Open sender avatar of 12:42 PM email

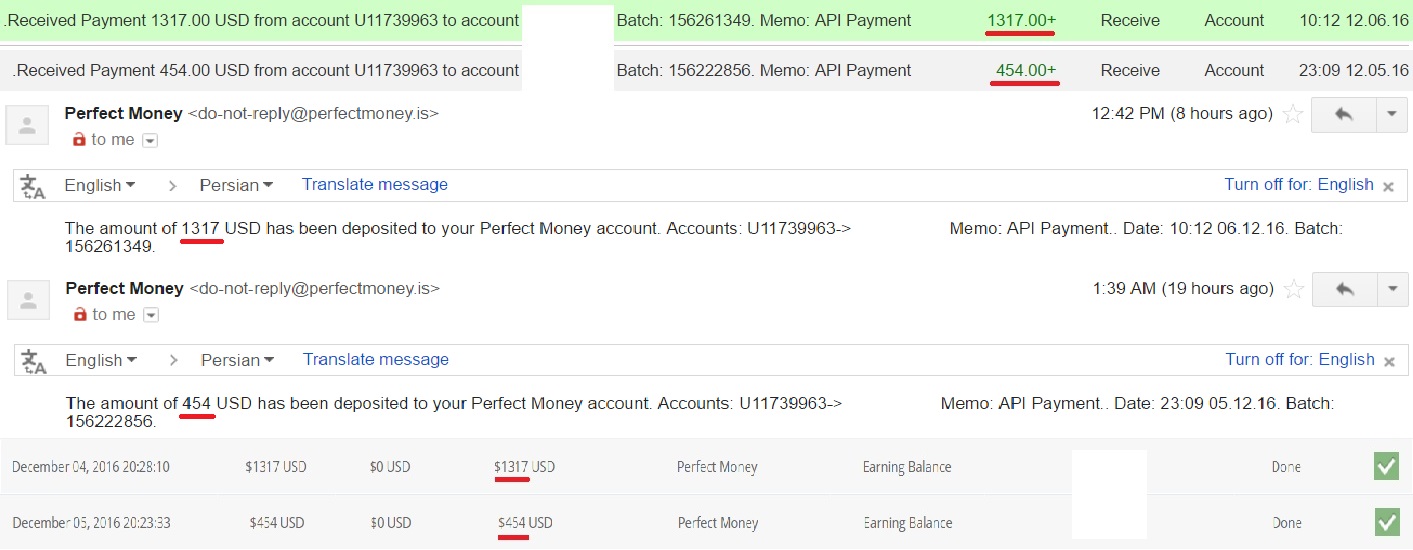28,126
